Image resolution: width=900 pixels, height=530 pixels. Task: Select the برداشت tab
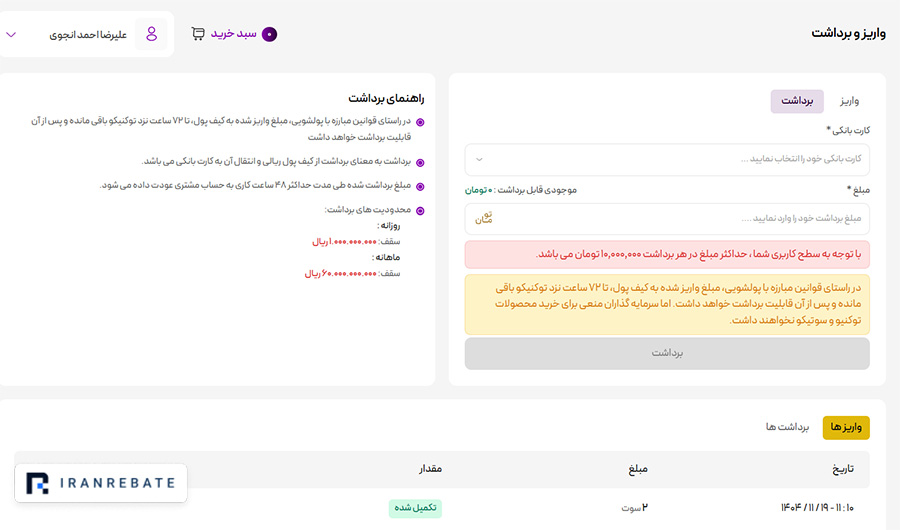coord(797,101)
